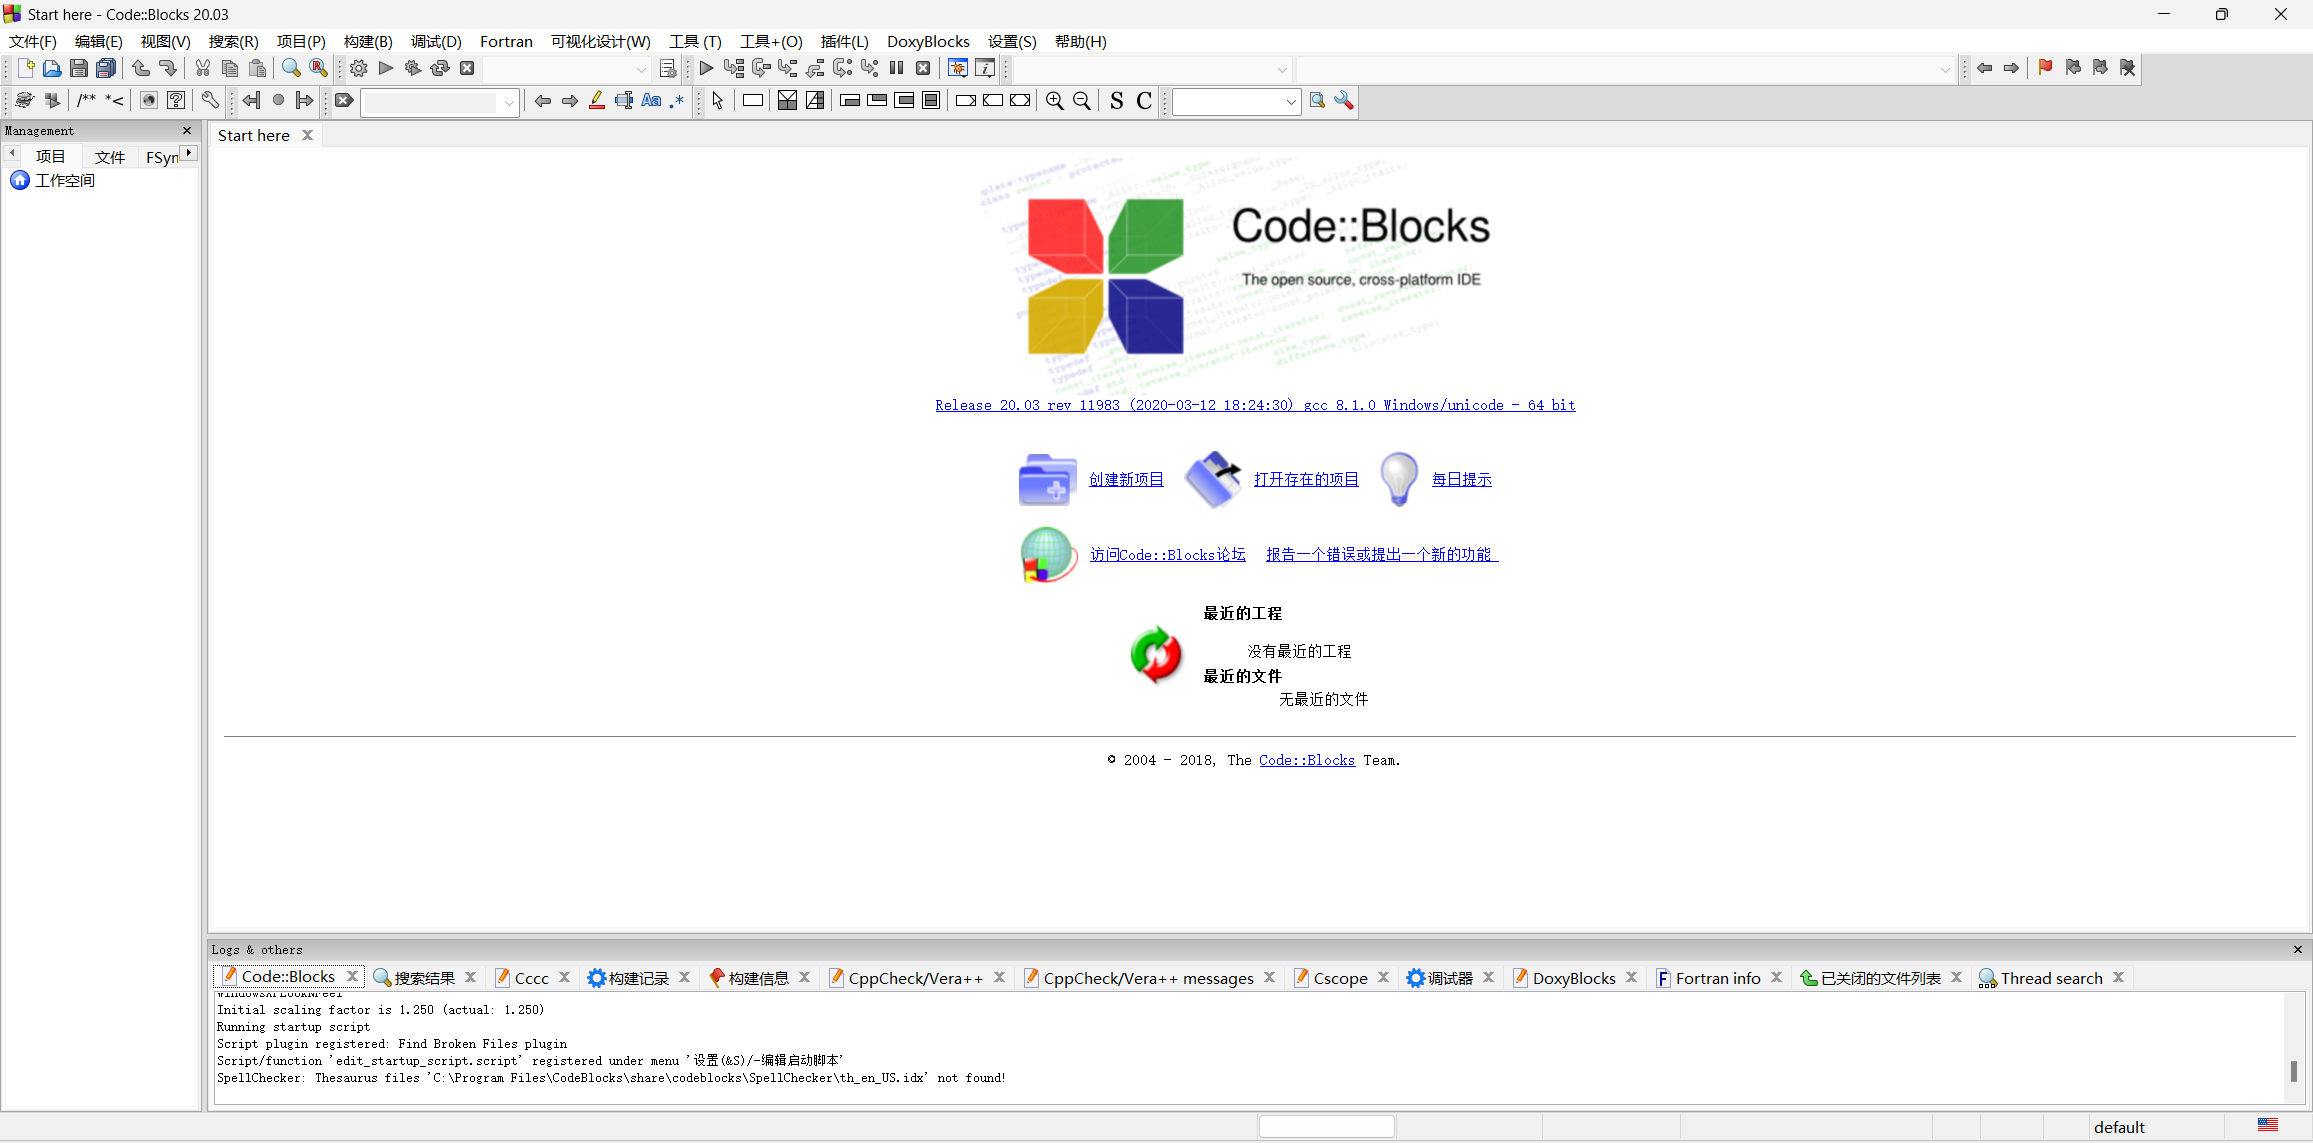Click the Release 20.03 rev 11983 link
The height and width of the screenshot is (1143, 2313).
pos(1255,405)
